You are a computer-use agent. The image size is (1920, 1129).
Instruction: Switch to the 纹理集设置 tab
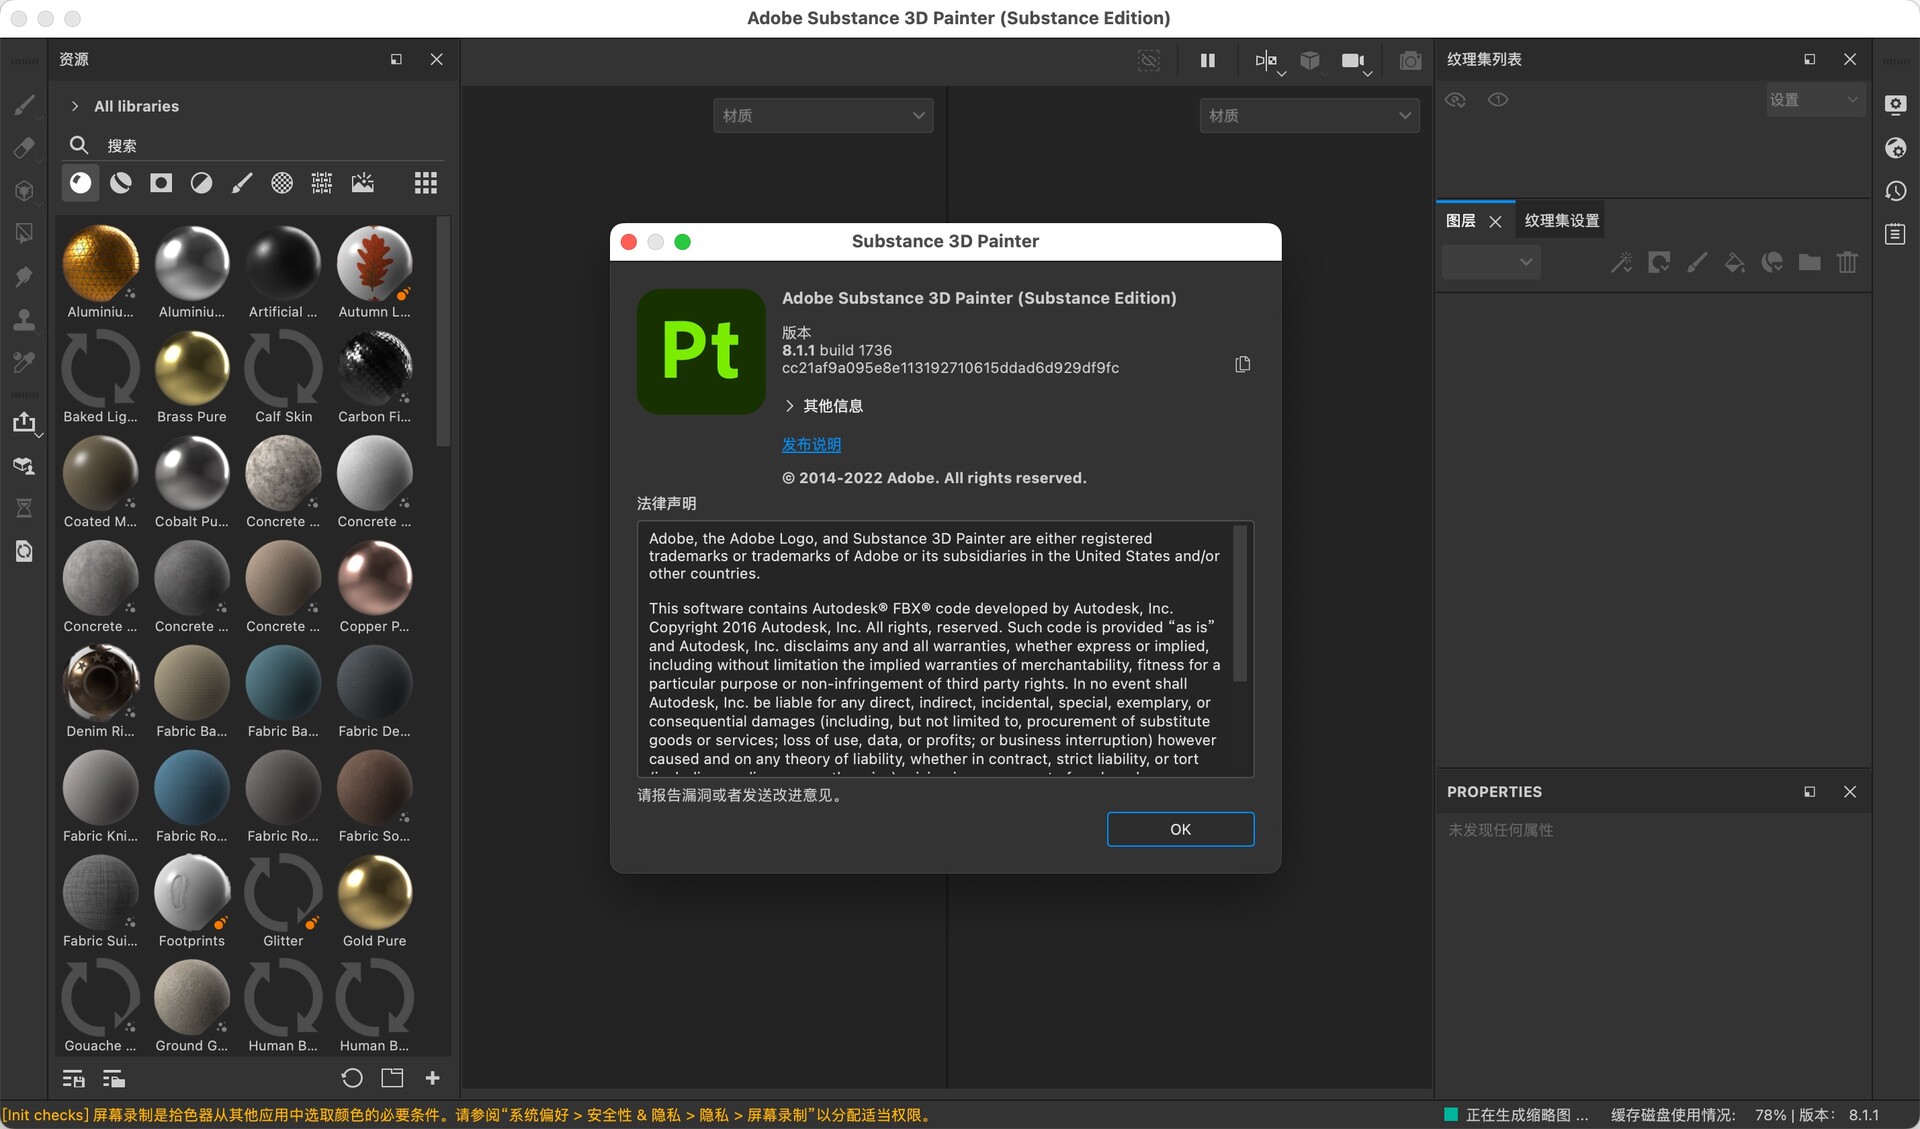[x=1562, y=221]
